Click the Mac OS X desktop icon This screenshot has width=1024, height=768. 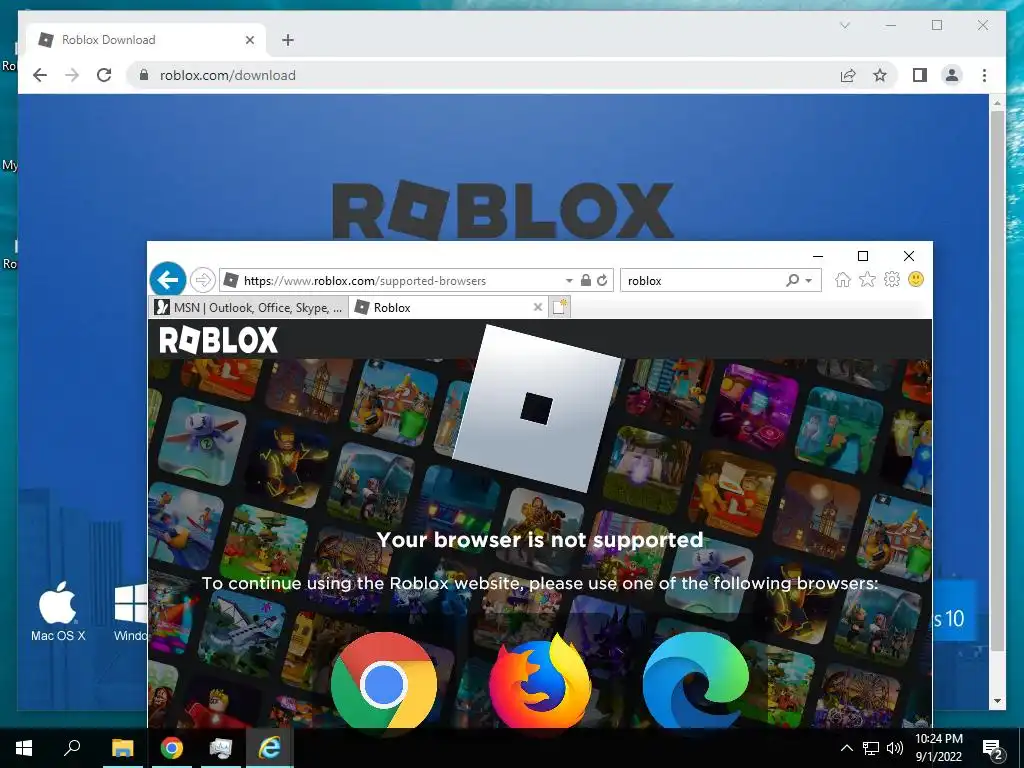[x=58, y=611]
